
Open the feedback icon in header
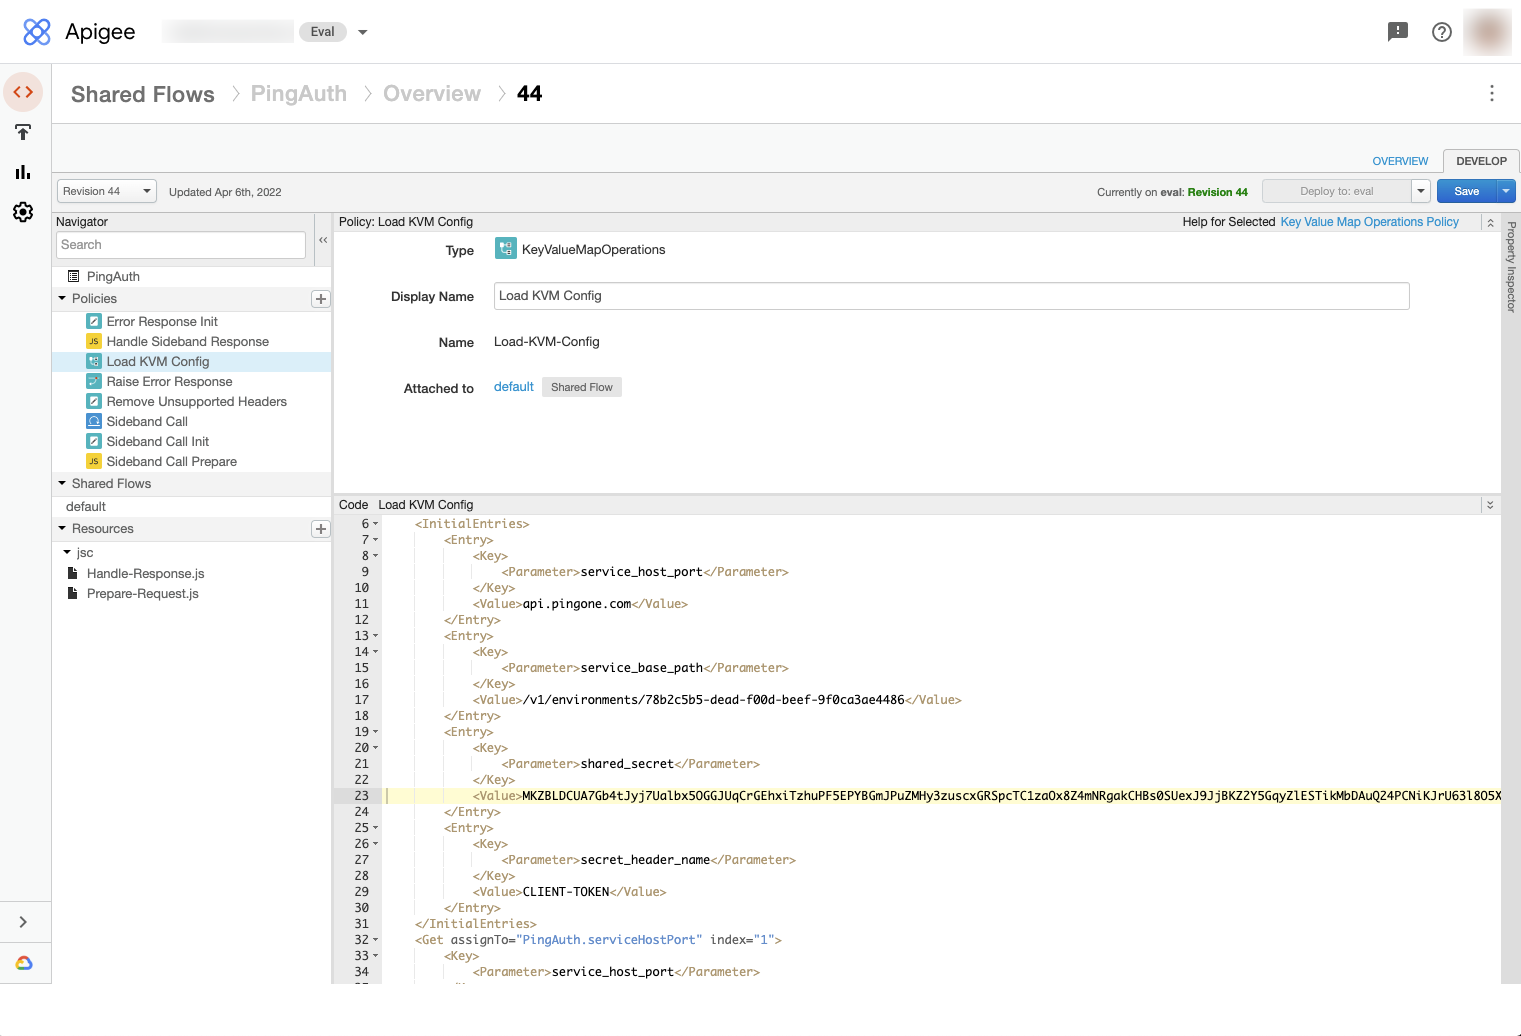coord(1398,32)
